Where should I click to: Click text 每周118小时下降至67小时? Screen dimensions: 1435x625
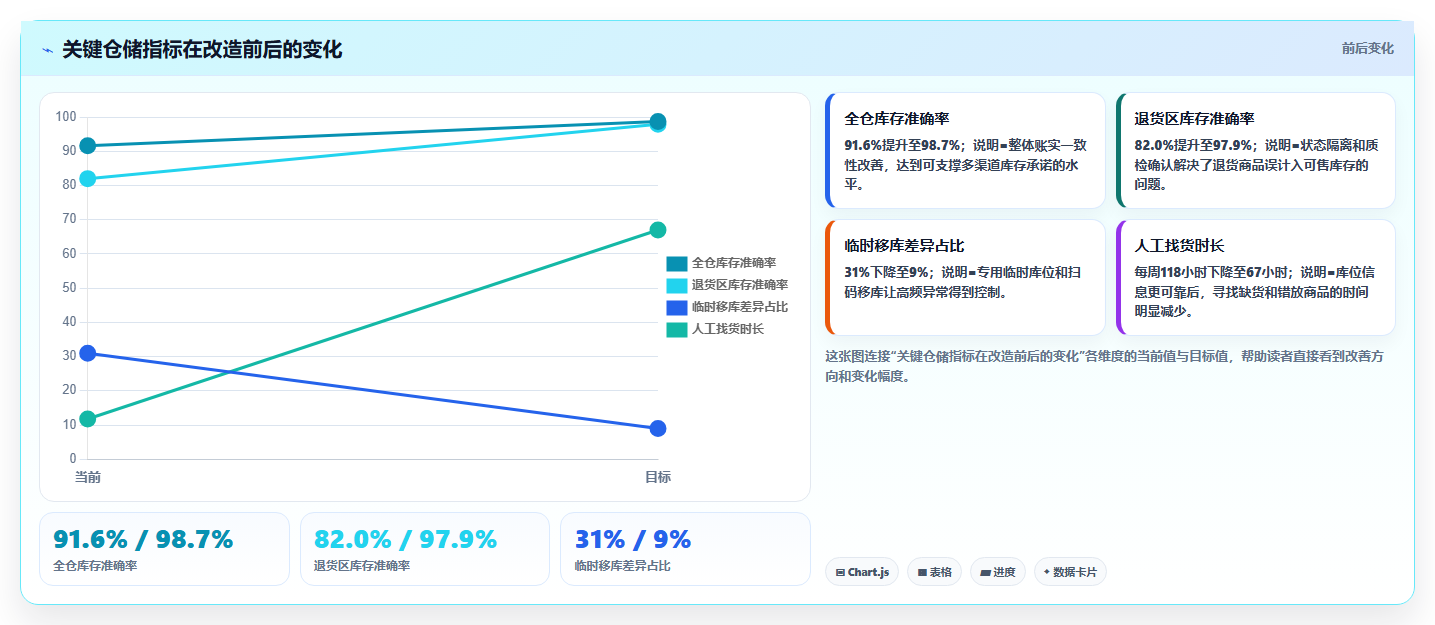[1212, 272]
